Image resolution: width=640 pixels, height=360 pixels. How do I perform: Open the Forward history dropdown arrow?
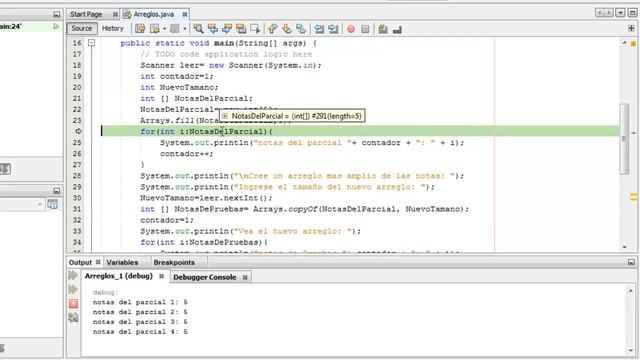click(184, 29)
